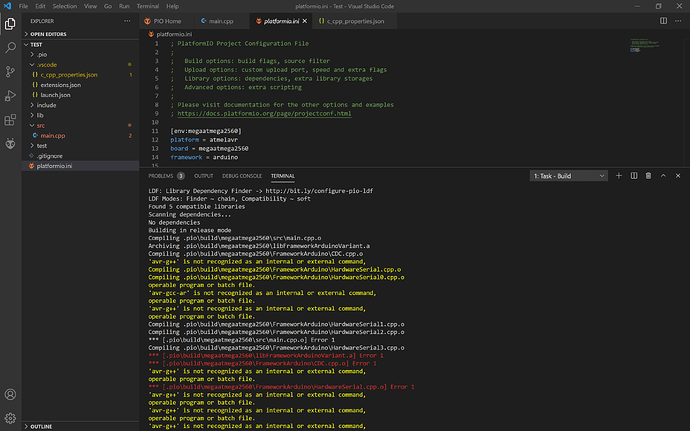Switch to the main.cpp editor tab
The height and width of the screenshot is (431, 690).
point(220,21)
